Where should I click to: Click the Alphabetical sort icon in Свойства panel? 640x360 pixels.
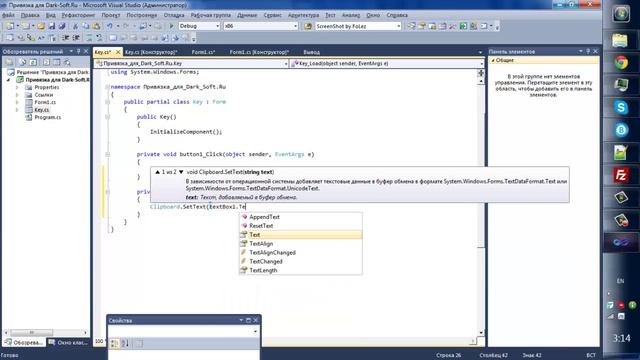pos(125,343)
